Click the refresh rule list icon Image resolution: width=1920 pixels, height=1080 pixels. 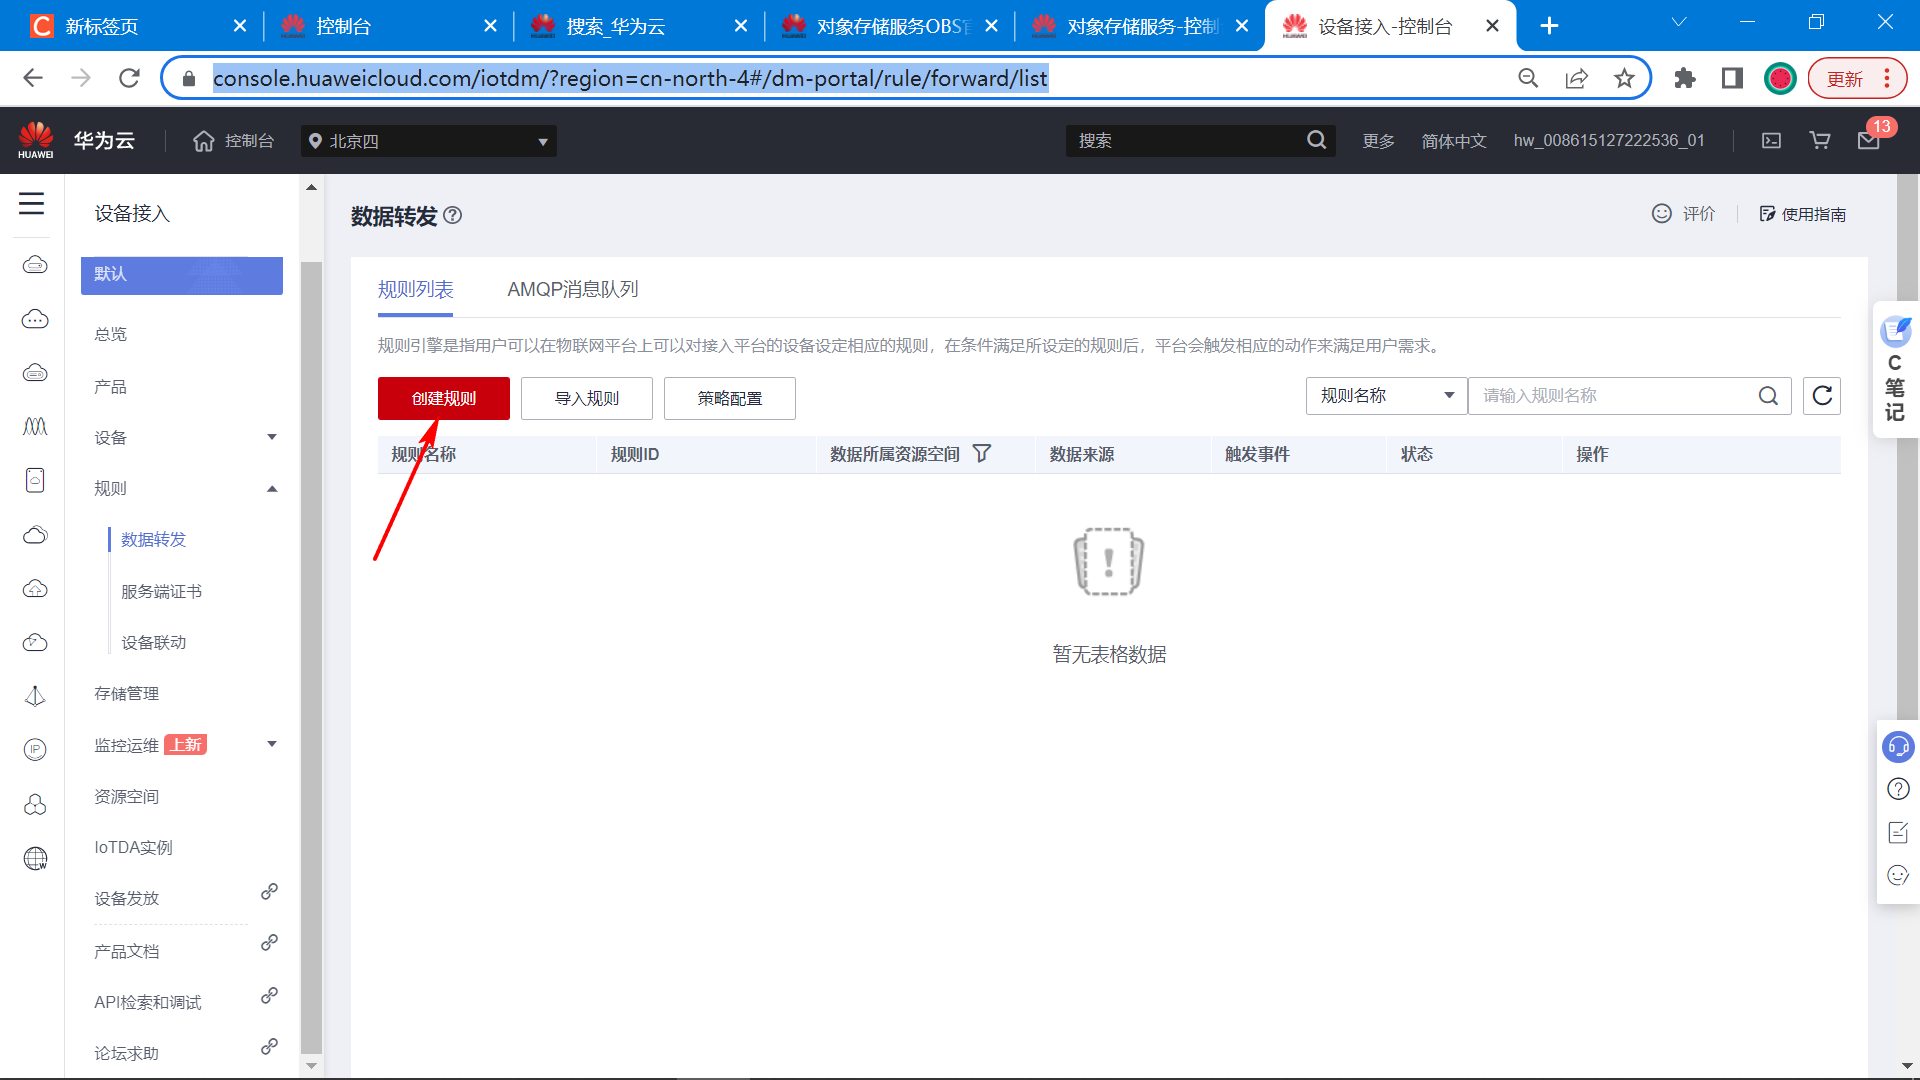1822,396
